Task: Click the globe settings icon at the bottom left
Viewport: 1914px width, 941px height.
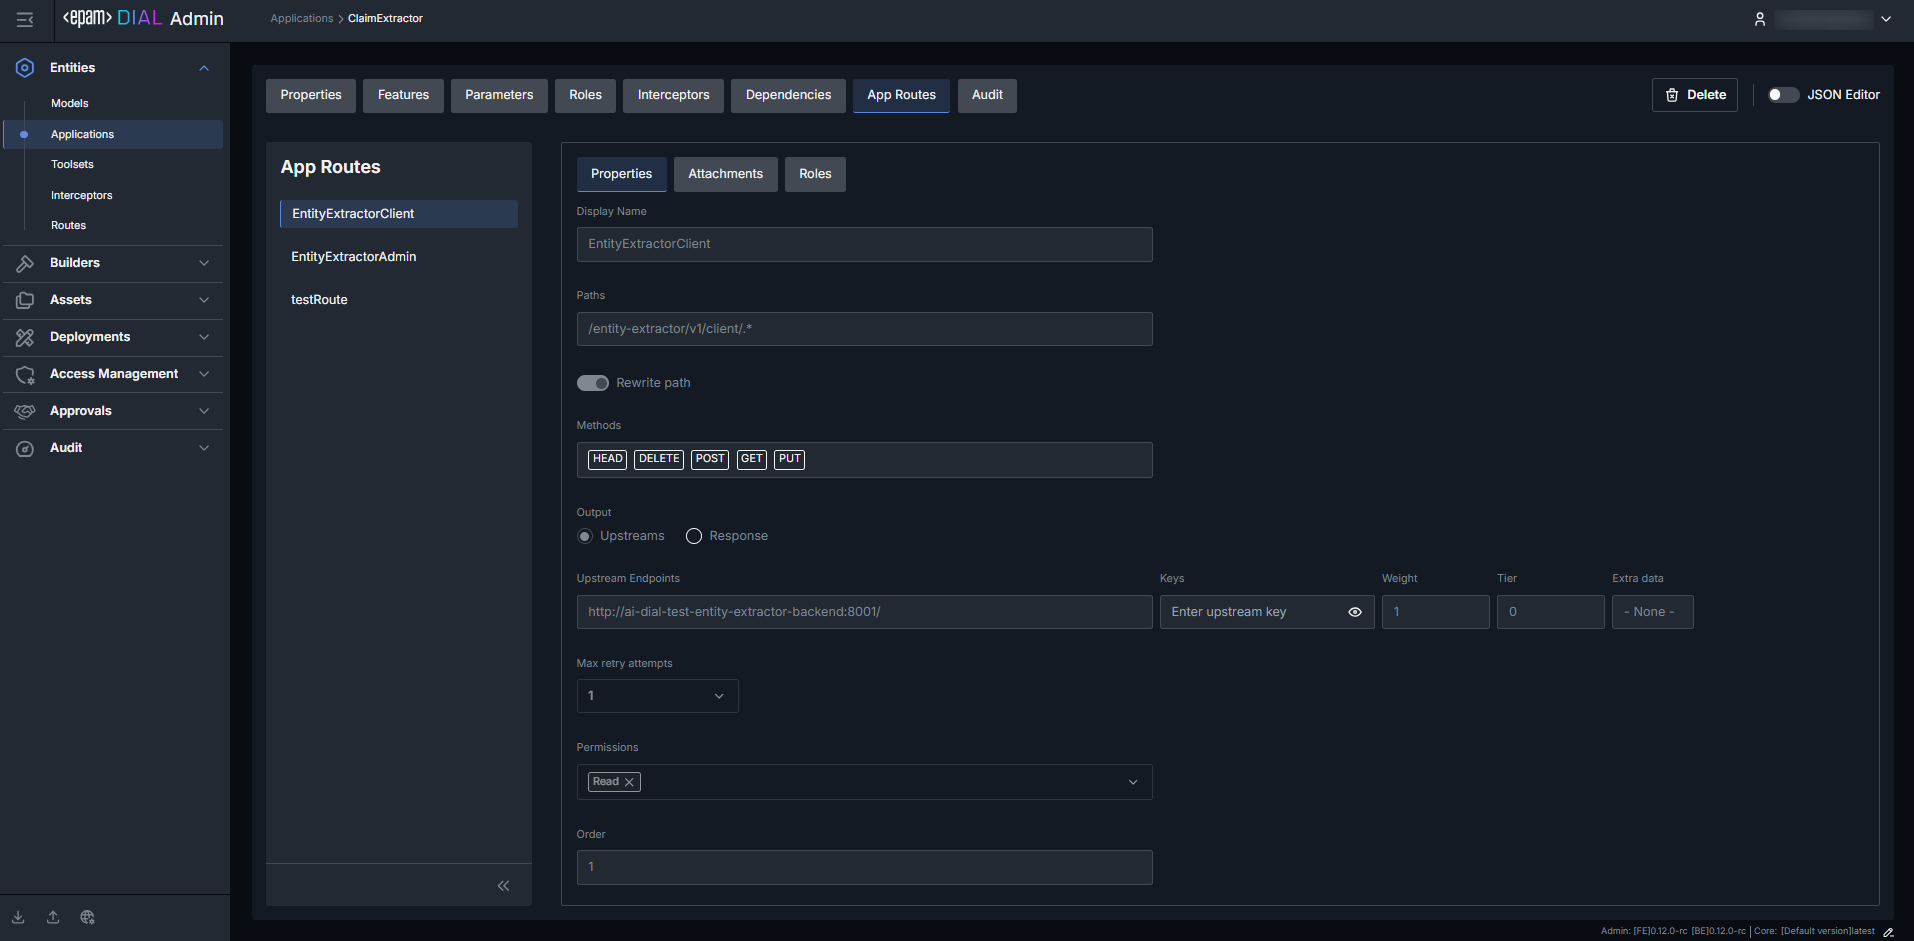Action: point(88,917)
